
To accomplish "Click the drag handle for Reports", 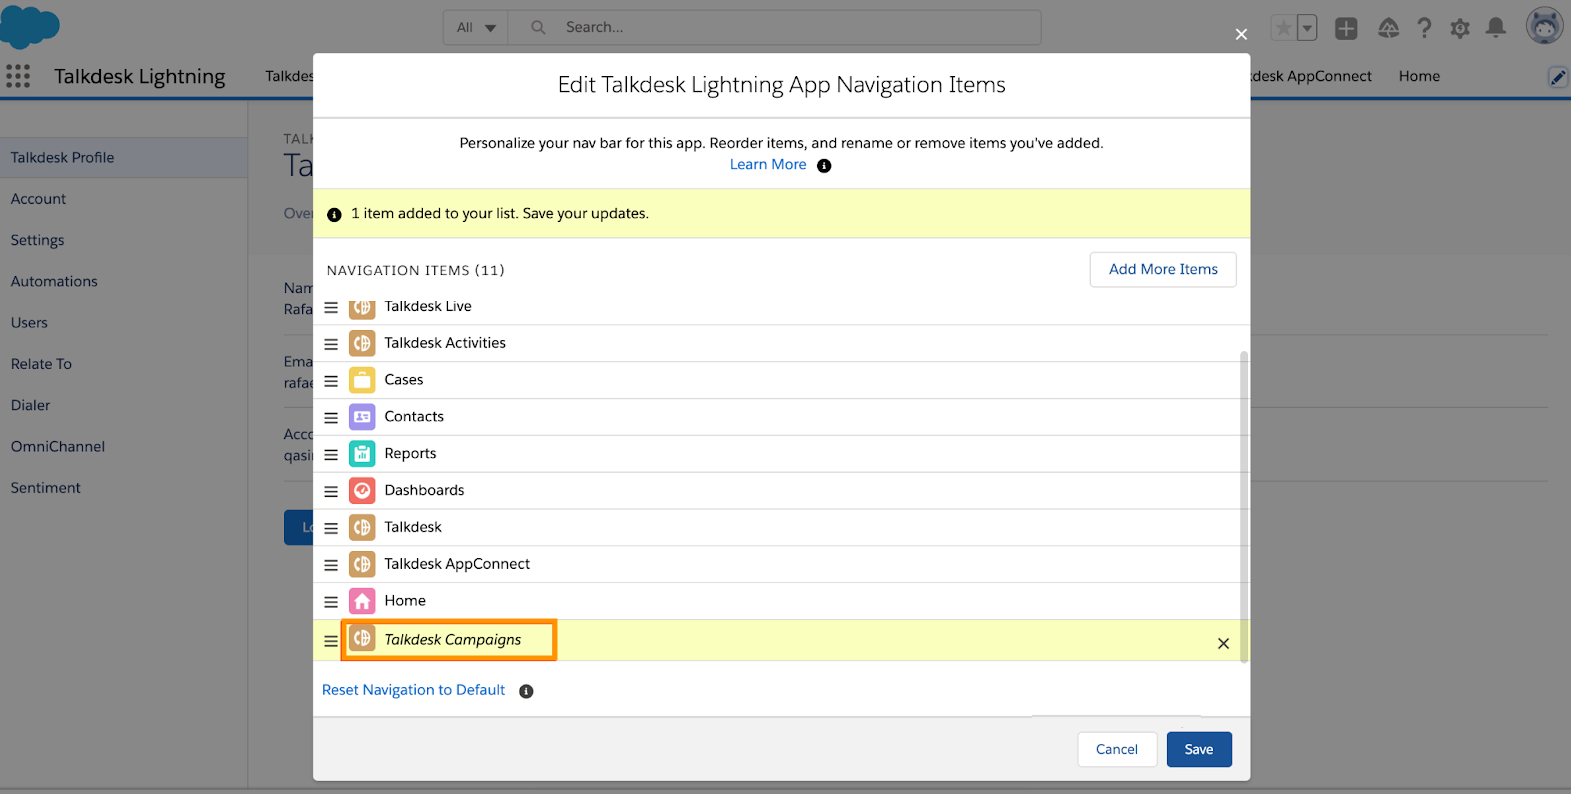I will 331,455.
